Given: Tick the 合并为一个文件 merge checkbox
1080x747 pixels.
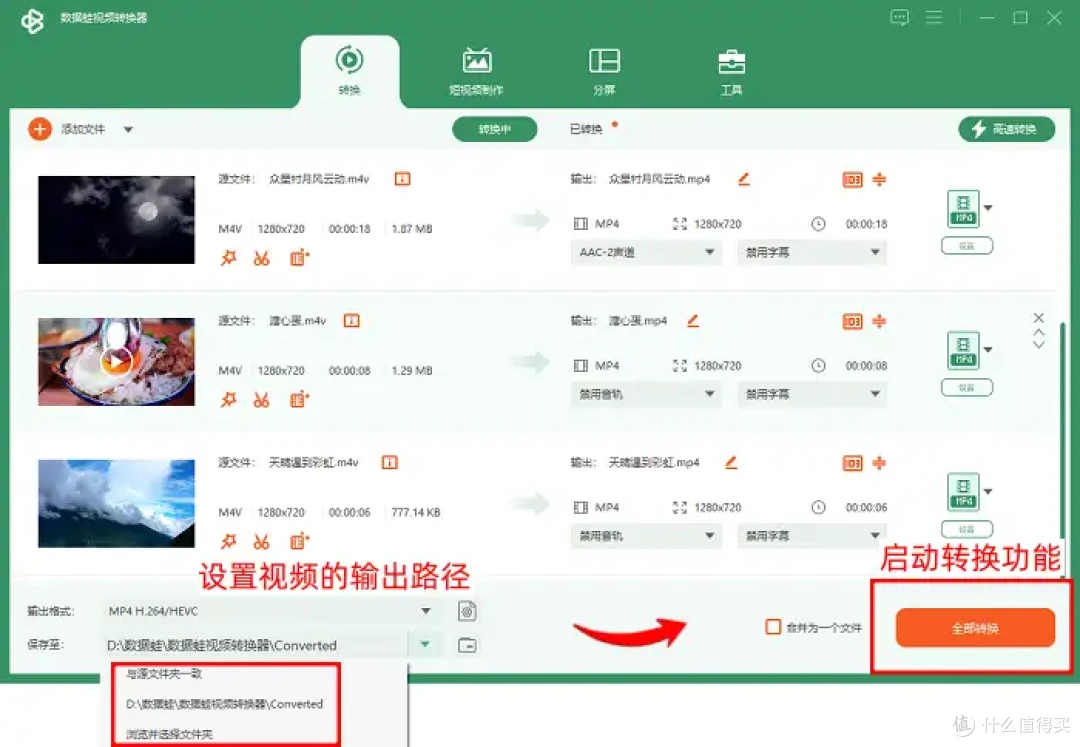Looking at the screenshot, I should [x=773, y=627].
